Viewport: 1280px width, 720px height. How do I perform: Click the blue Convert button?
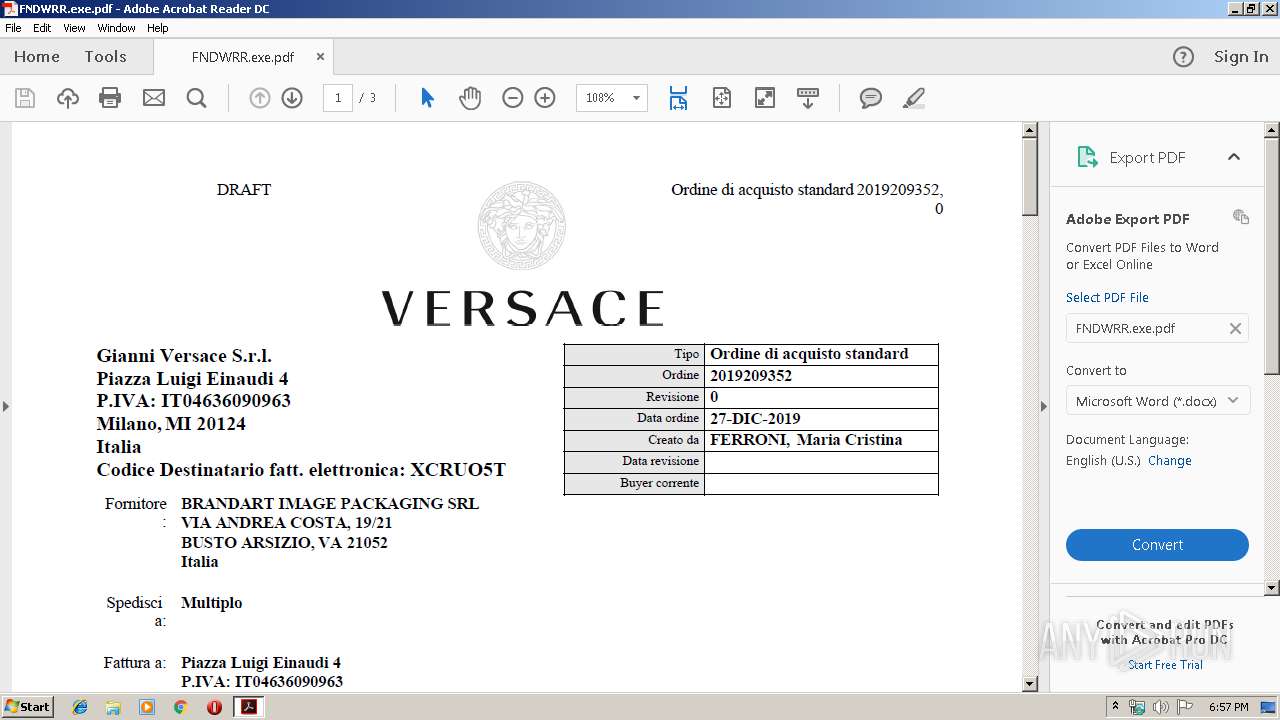(x=1157, y=545)
